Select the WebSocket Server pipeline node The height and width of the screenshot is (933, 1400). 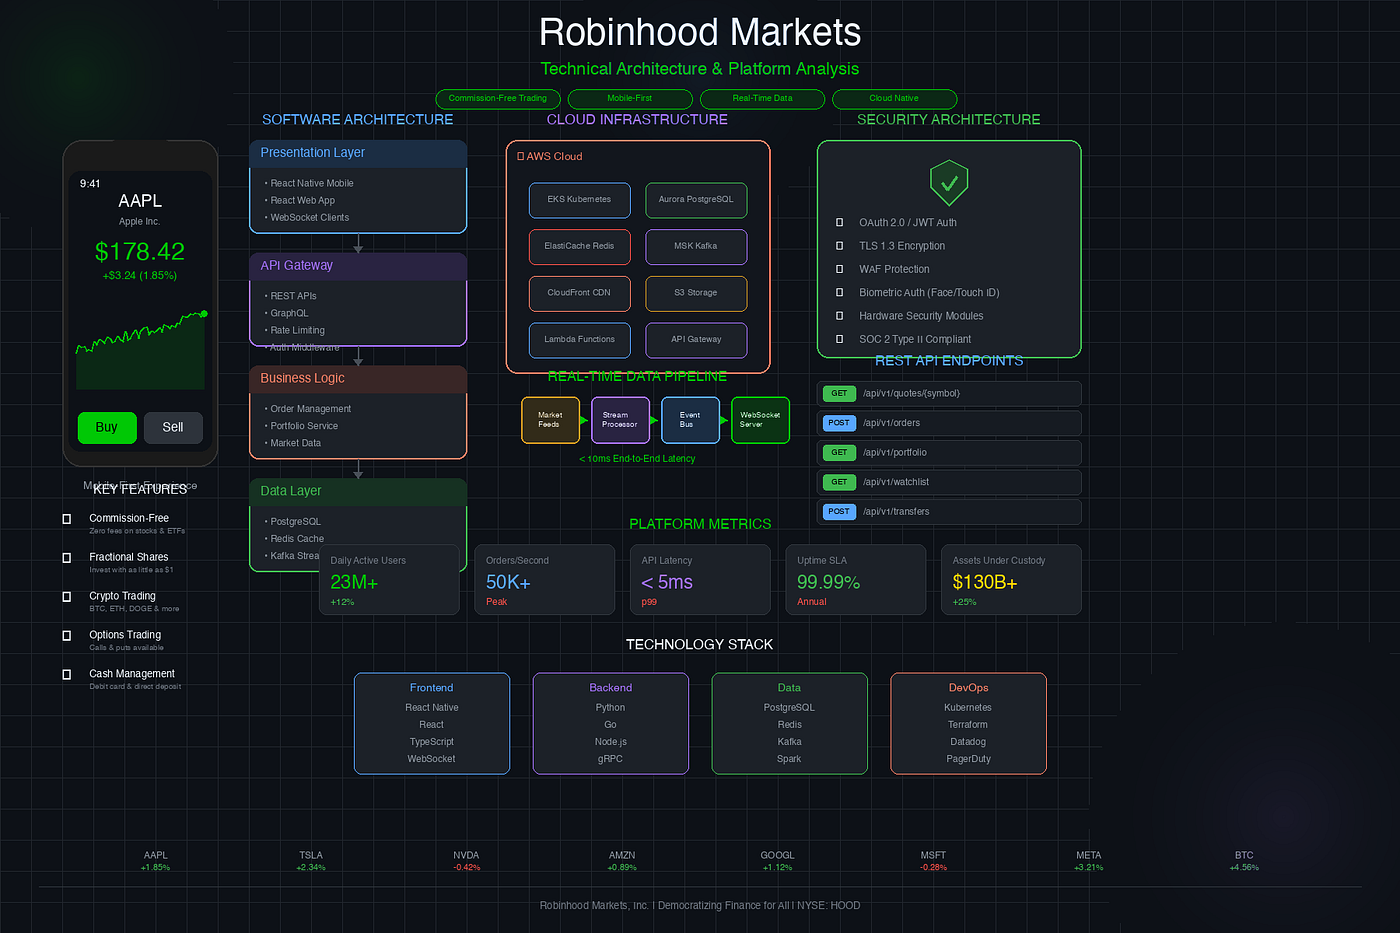(760, 419)
